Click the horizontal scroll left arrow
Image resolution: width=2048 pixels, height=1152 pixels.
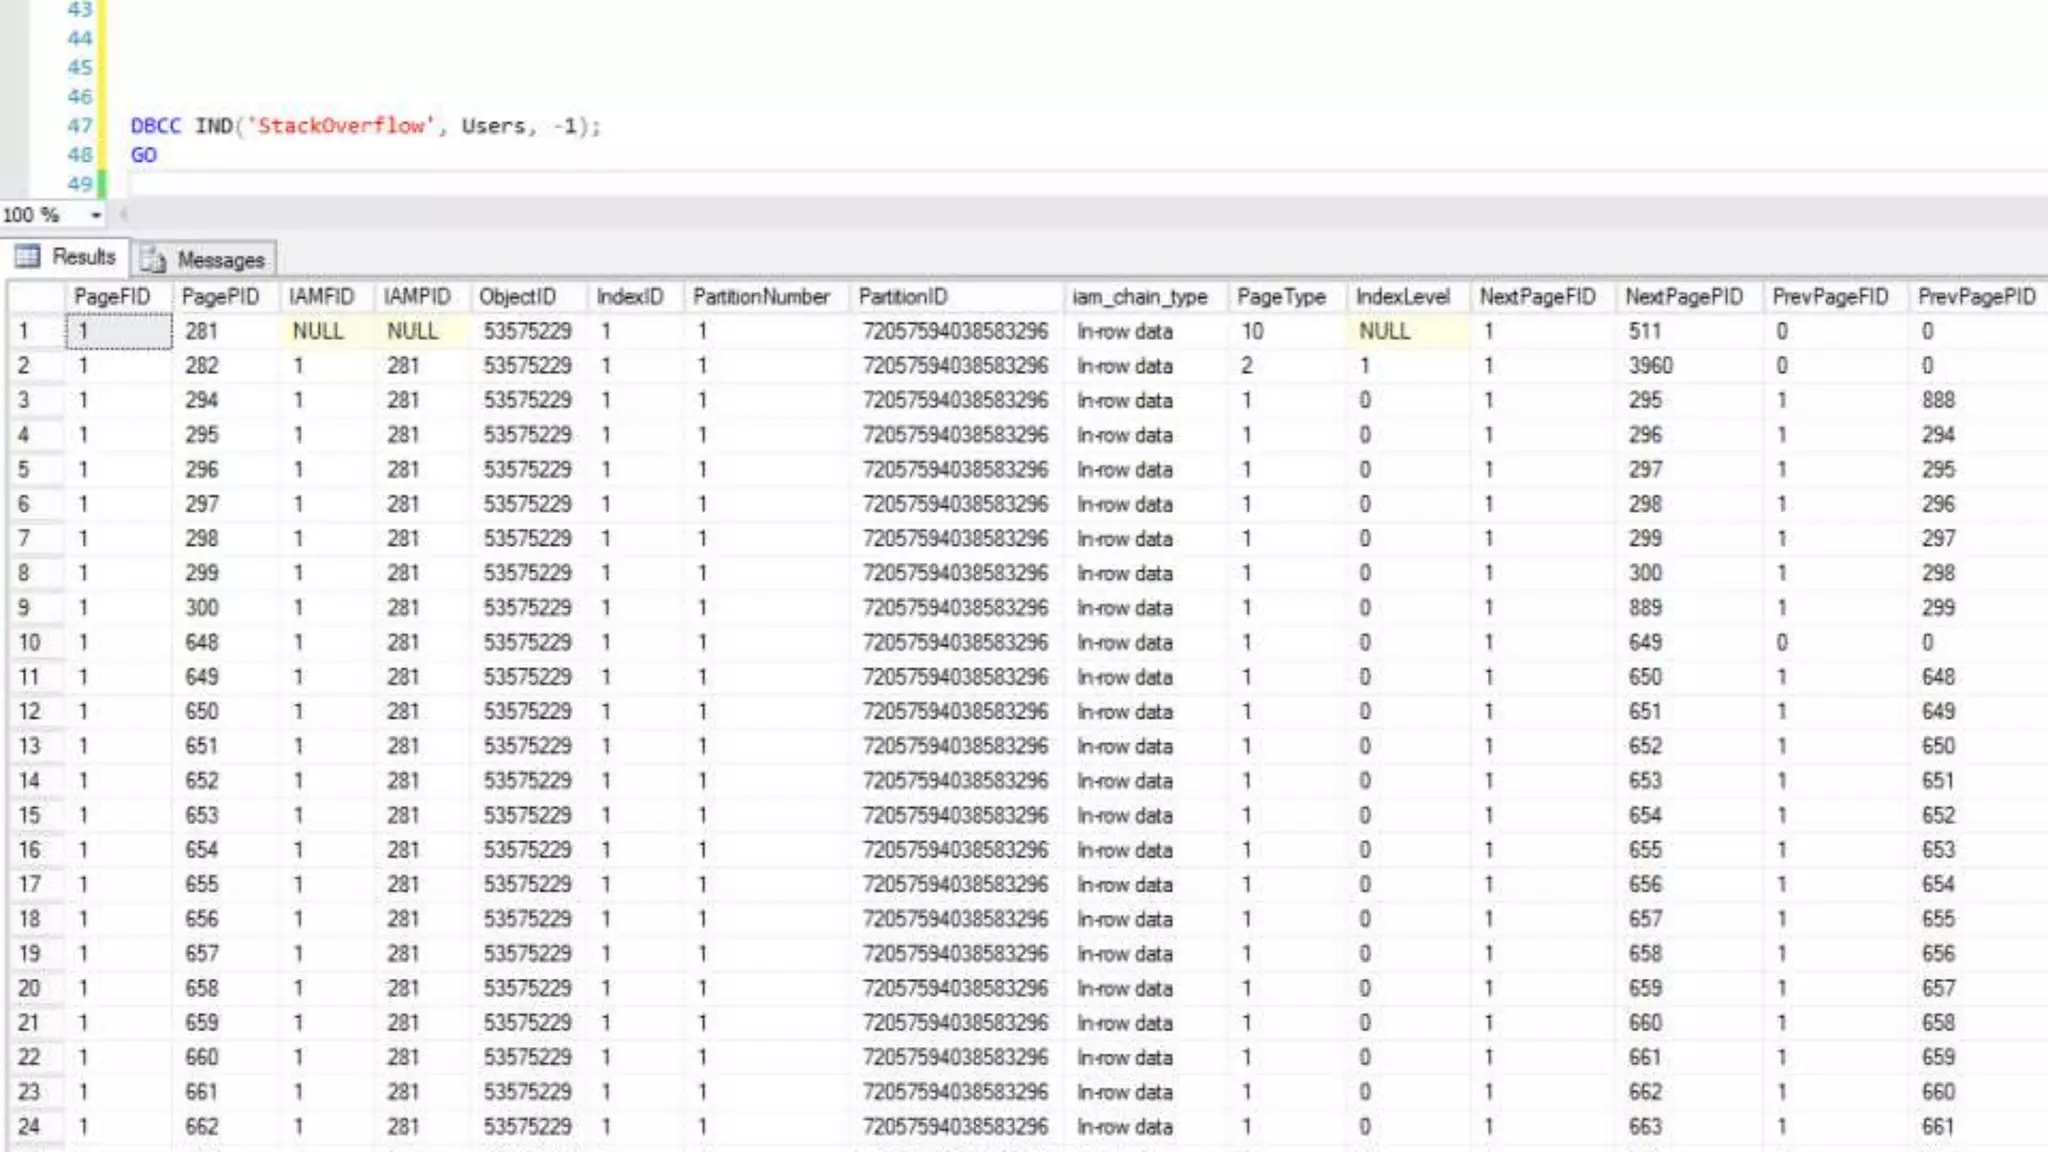pyautogui.click(x=123, y=214)
